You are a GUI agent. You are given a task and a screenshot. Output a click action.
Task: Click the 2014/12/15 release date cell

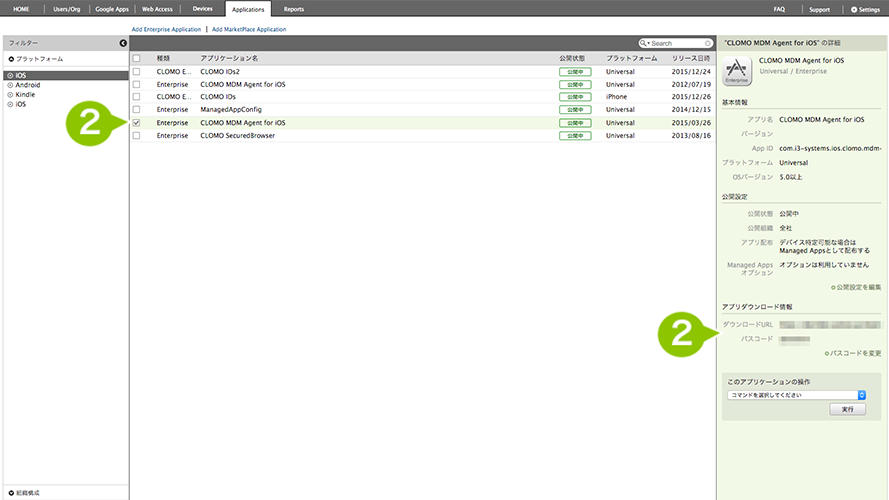(x=691, y=109)
